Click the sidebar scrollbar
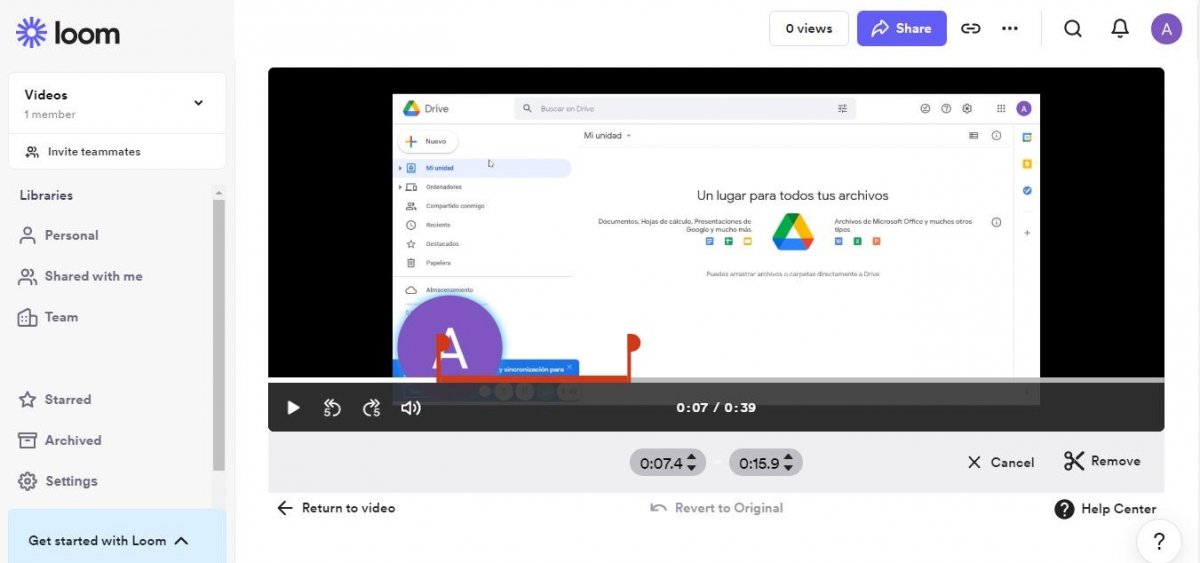 [219, 335]
